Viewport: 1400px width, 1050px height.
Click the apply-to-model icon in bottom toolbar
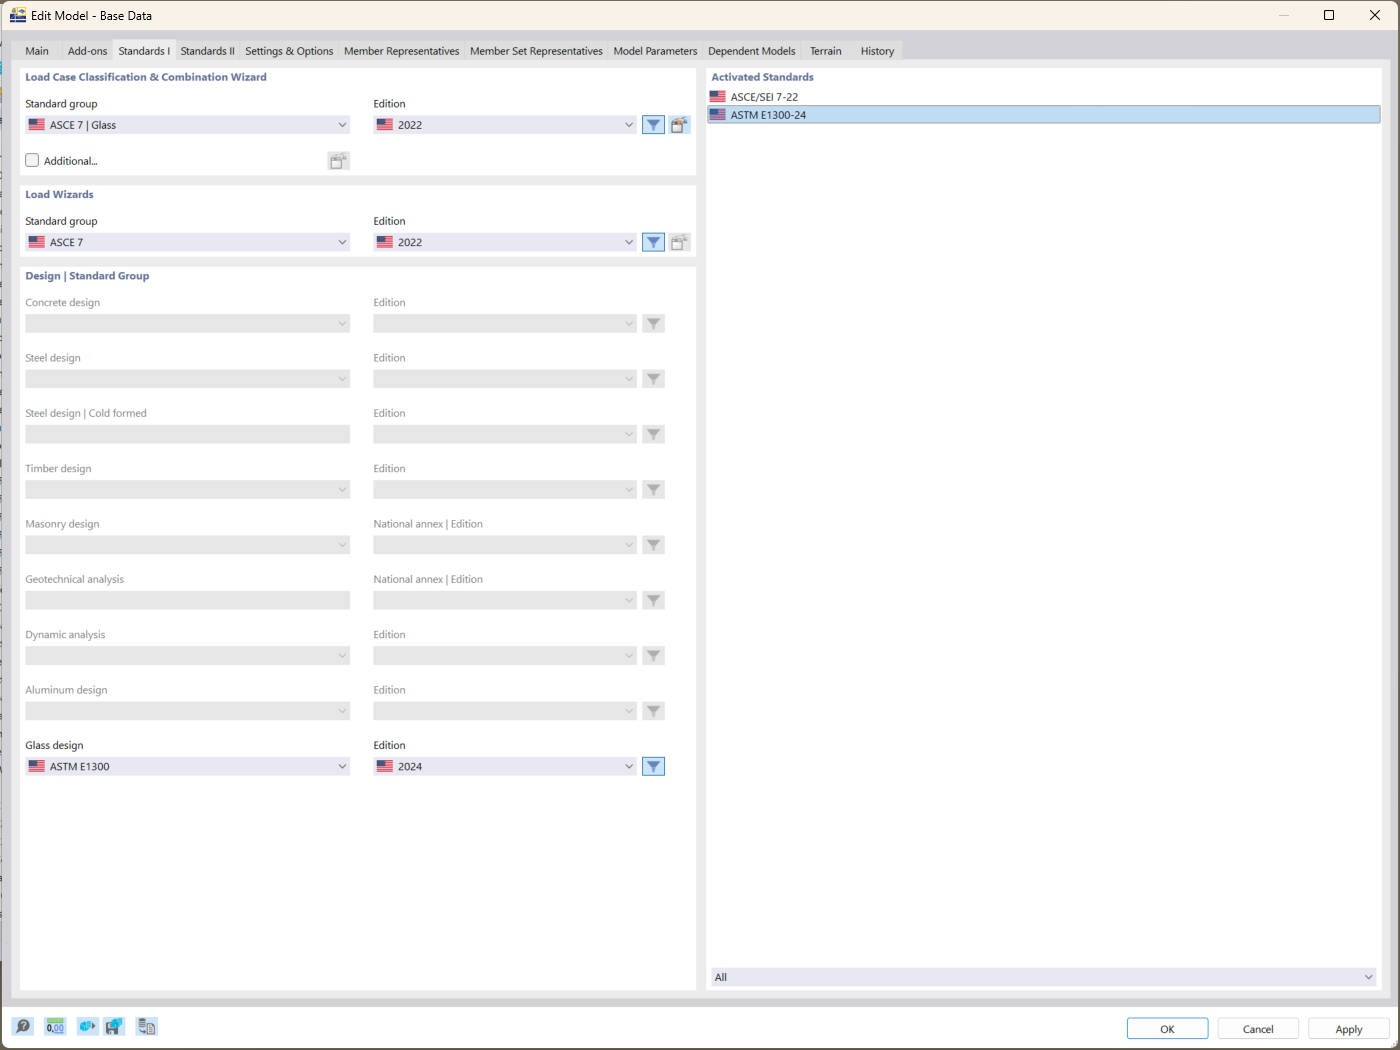coord(87,1026)
